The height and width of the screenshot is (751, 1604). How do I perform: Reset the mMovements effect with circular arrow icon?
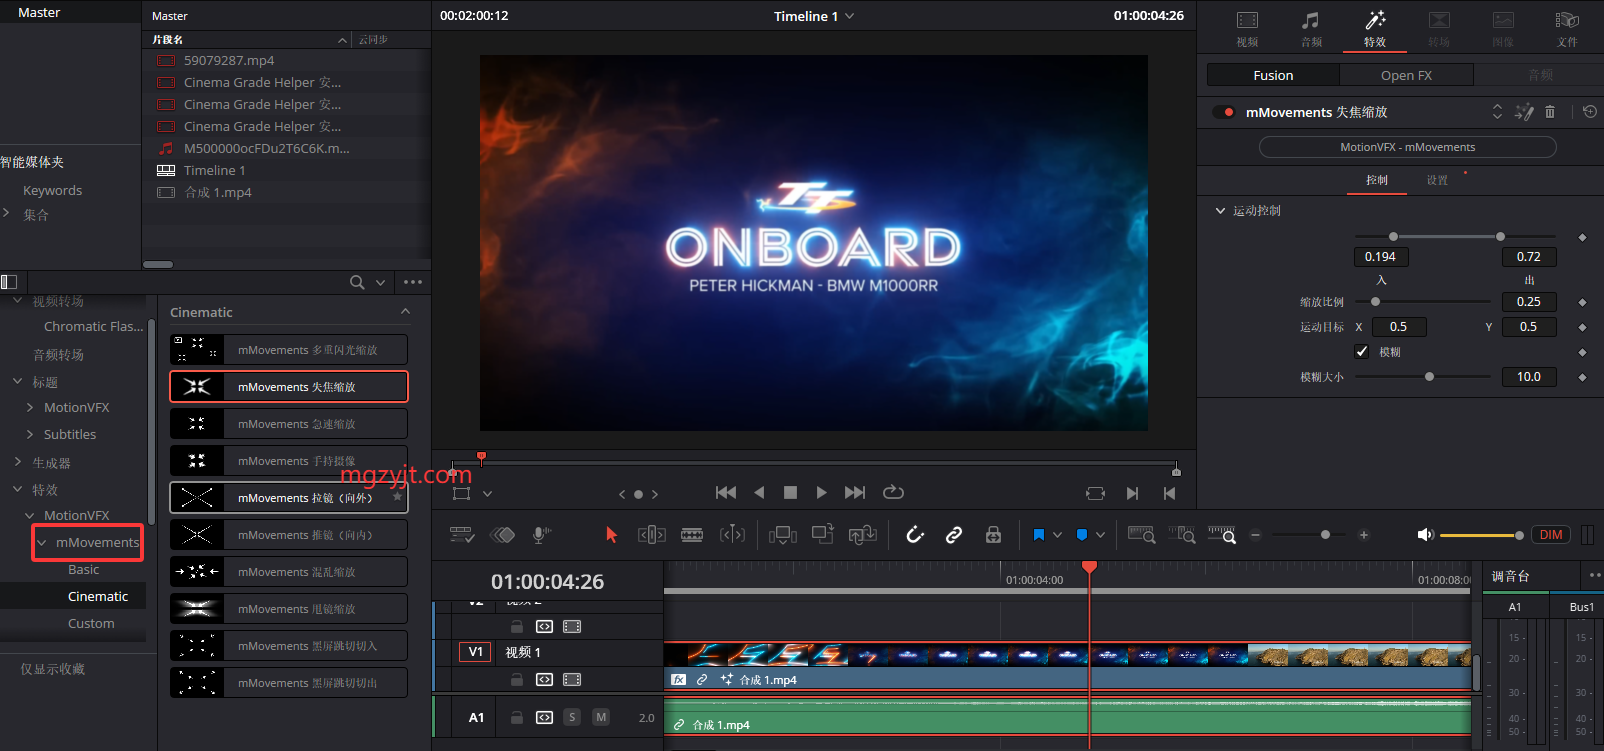pyautogui.click(x=1590, y=112)
